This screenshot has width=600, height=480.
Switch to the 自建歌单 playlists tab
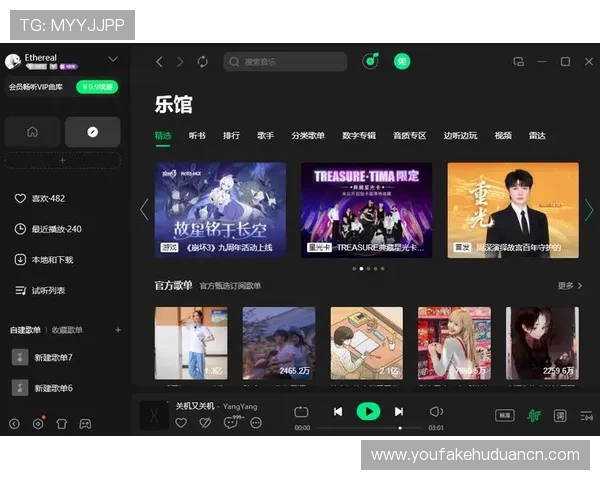tap(25, 330)
